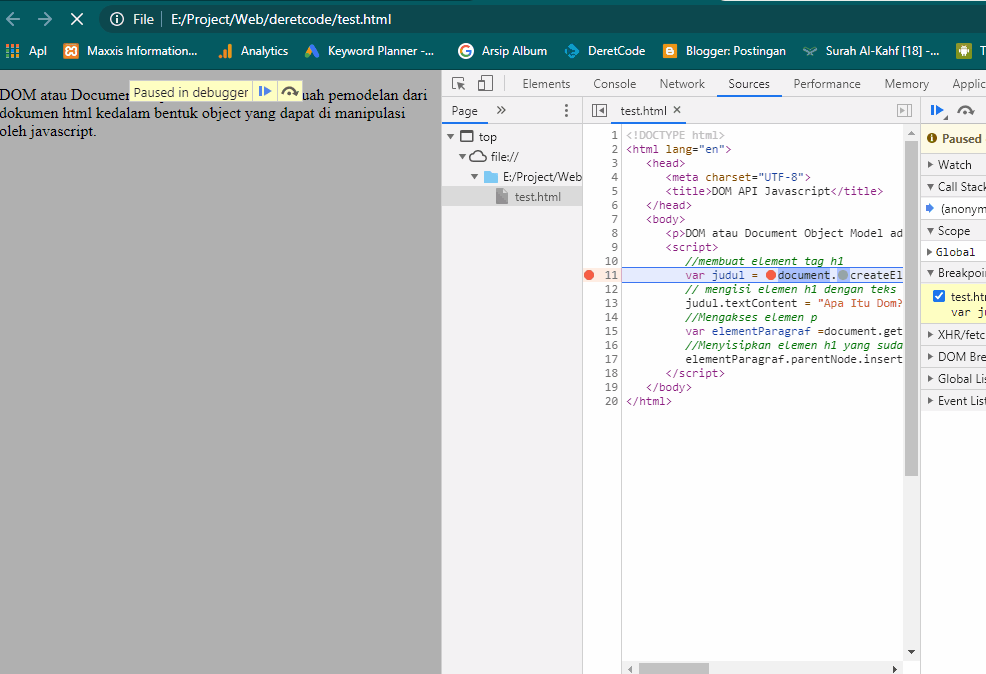This screenshot has width=986, height=674.
Task: Uncheck the test.html breakpoint checkbox
Action: 939,296
